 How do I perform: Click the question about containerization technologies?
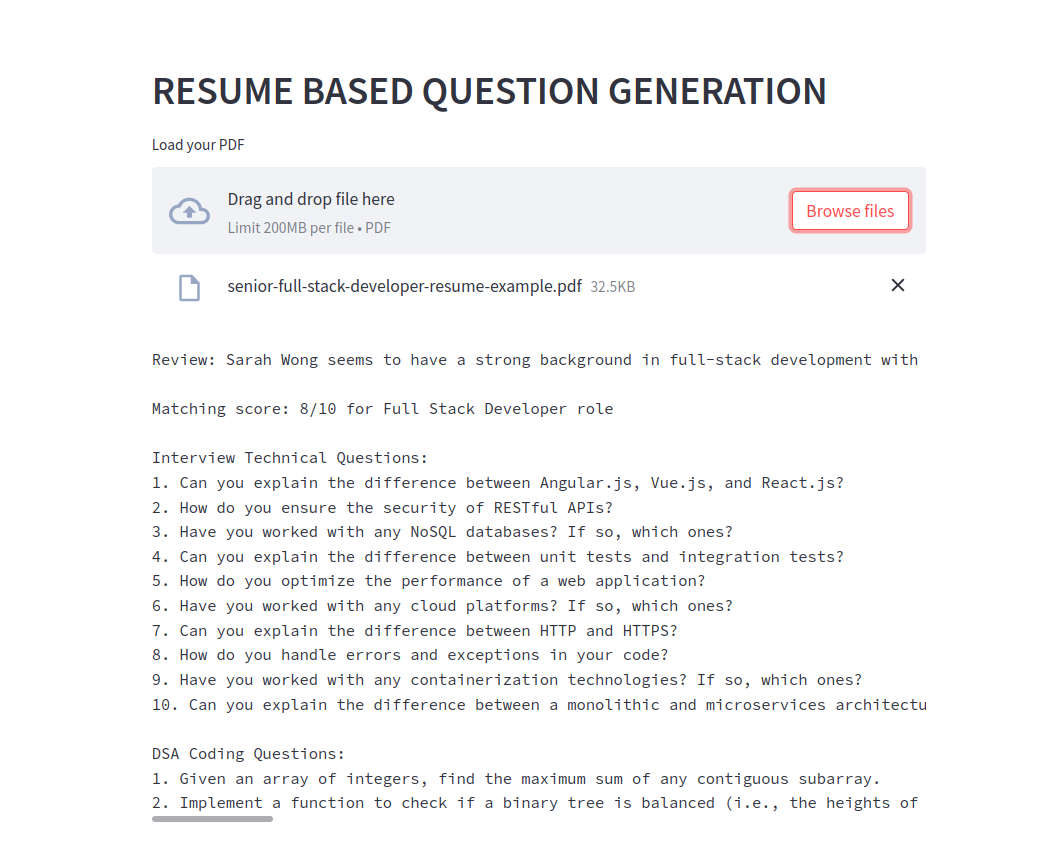[507, 680]
